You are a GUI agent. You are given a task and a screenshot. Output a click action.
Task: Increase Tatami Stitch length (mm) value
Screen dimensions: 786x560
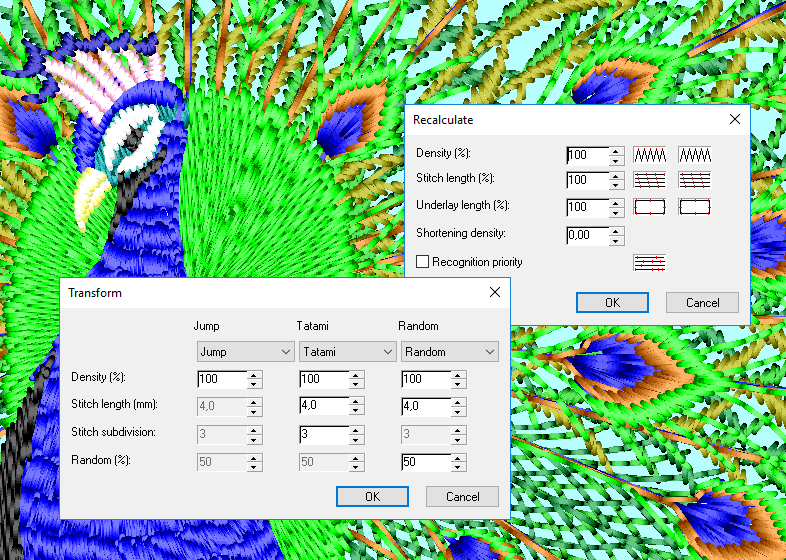coord(356,402)
